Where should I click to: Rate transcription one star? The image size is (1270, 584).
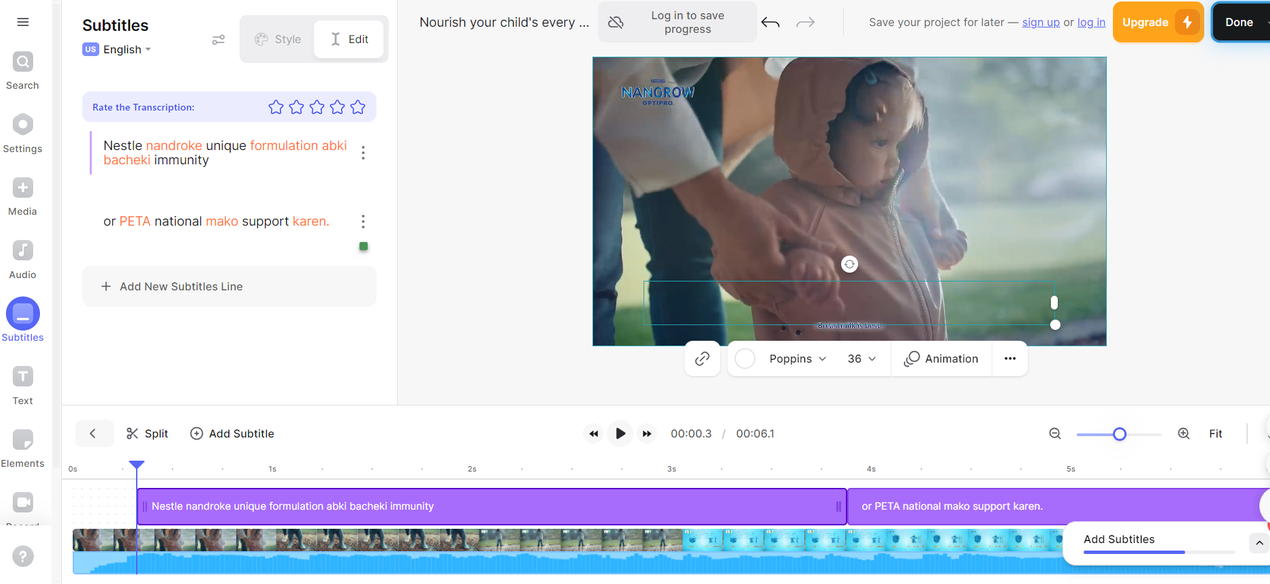[x=276, y=107]
